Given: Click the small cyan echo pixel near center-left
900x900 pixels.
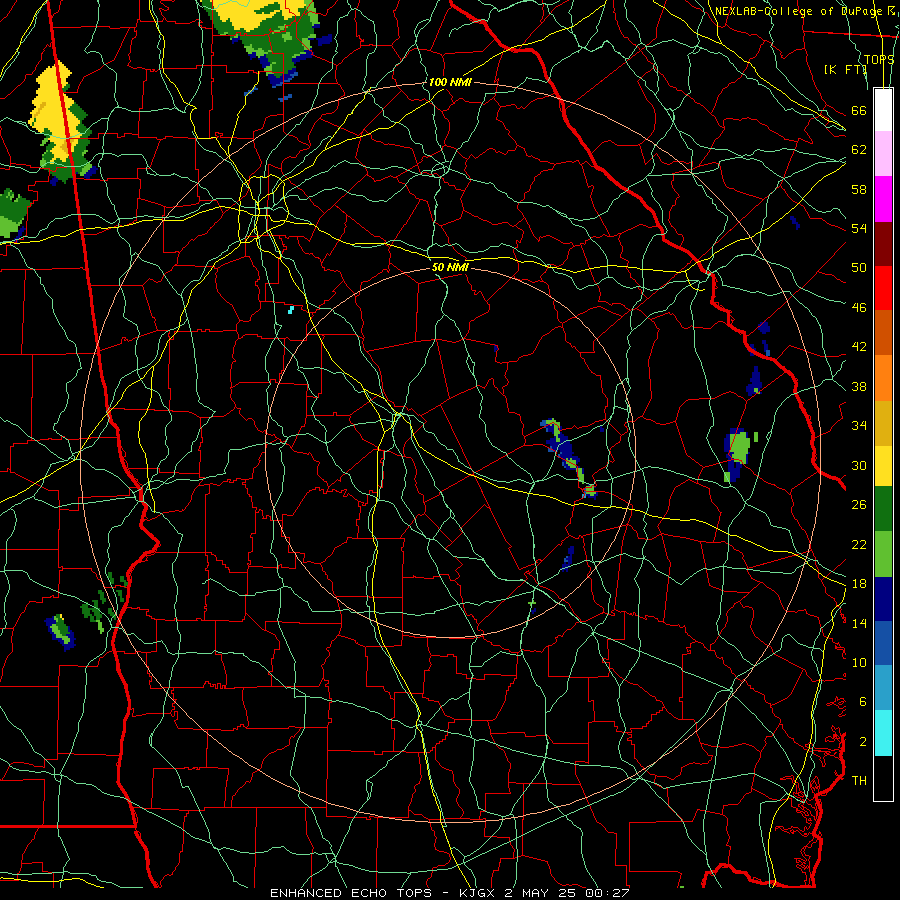Looking at the screenshot, I should [x=291, y=310].
